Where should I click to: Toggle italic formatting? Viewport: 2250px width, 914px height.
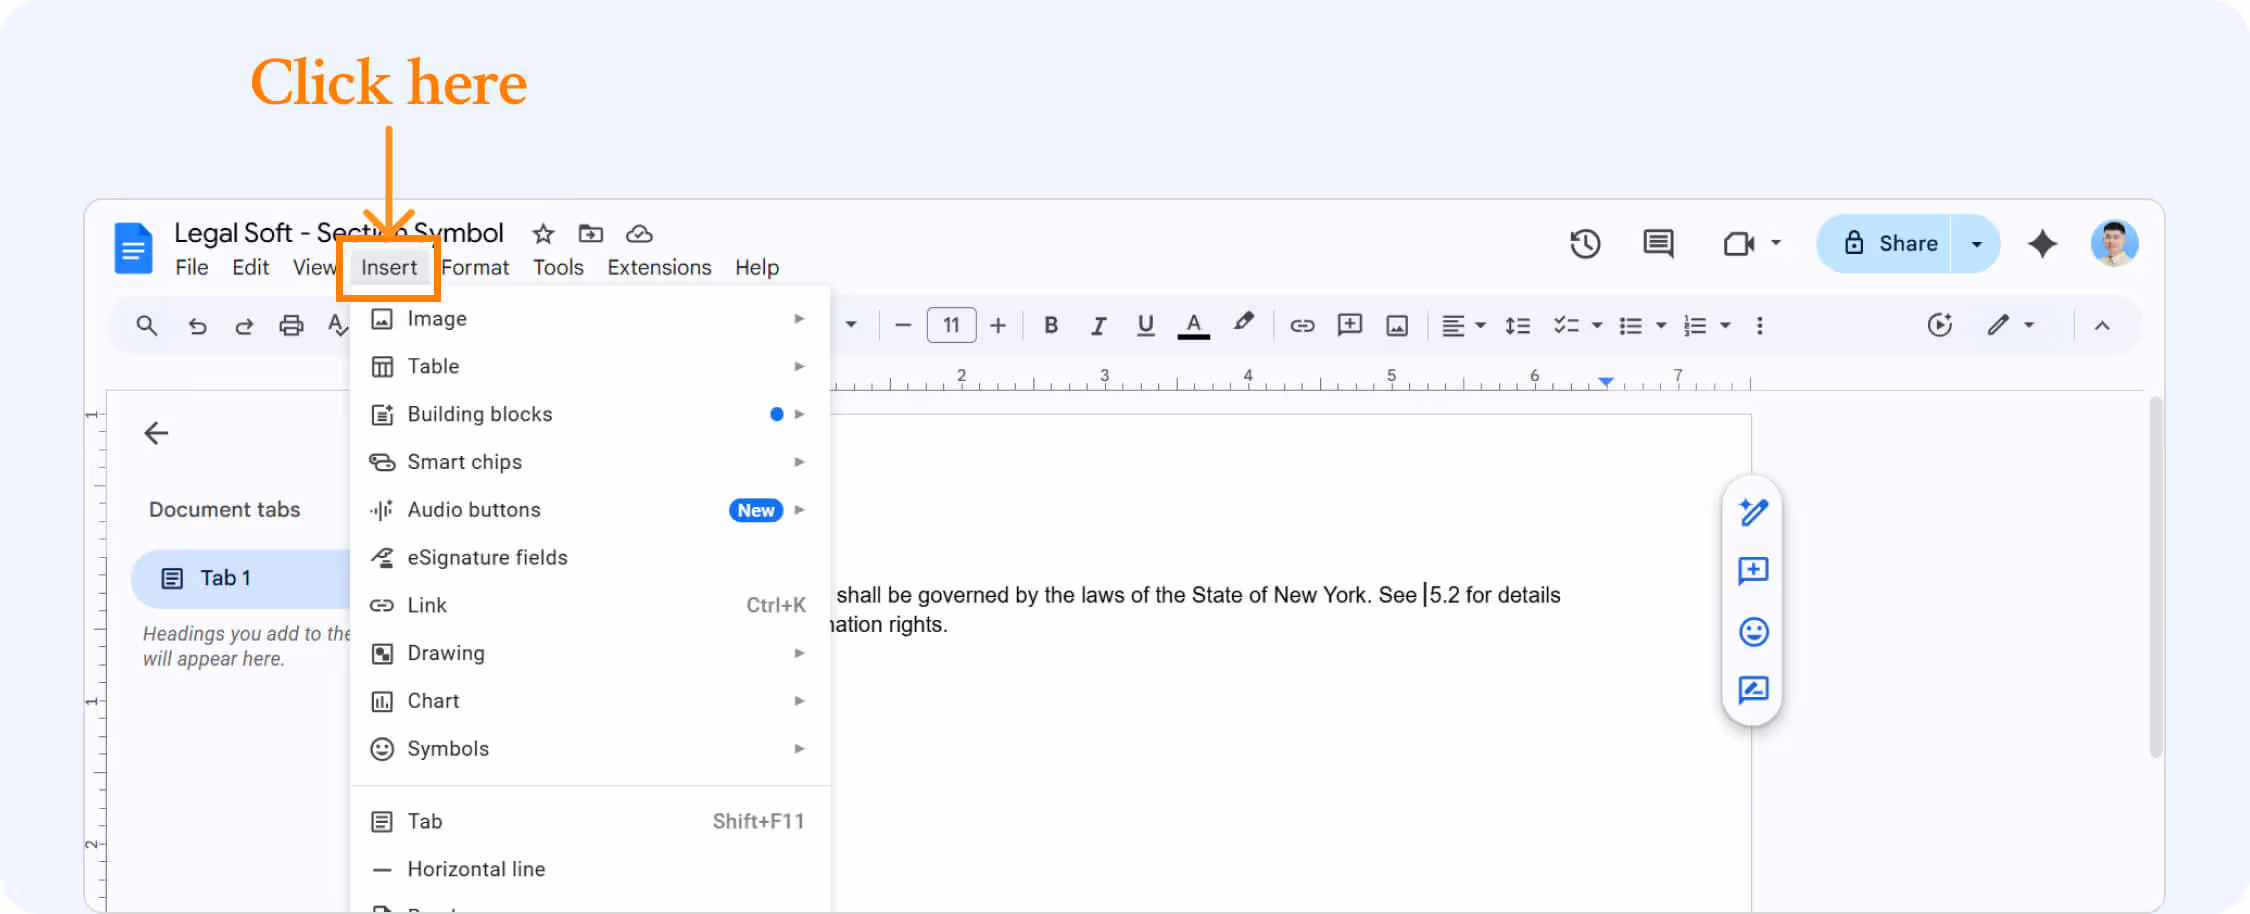(x=1098, y=325)
